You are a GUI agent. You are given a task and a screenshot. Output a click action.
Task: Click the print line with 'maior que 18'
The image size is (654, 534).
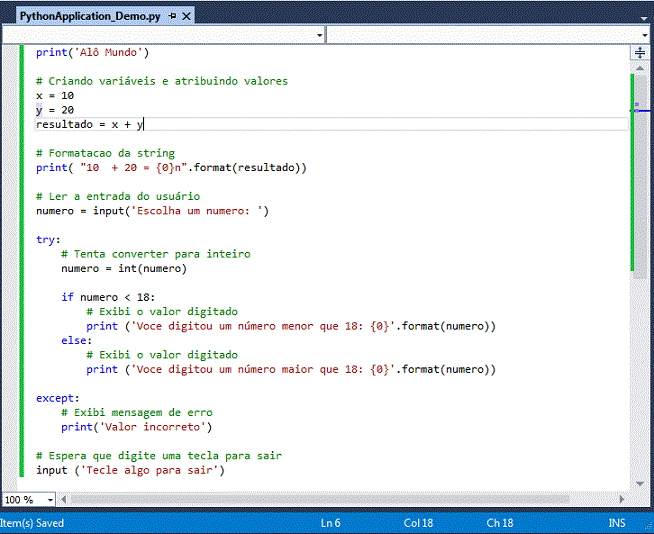pos(291,369)
